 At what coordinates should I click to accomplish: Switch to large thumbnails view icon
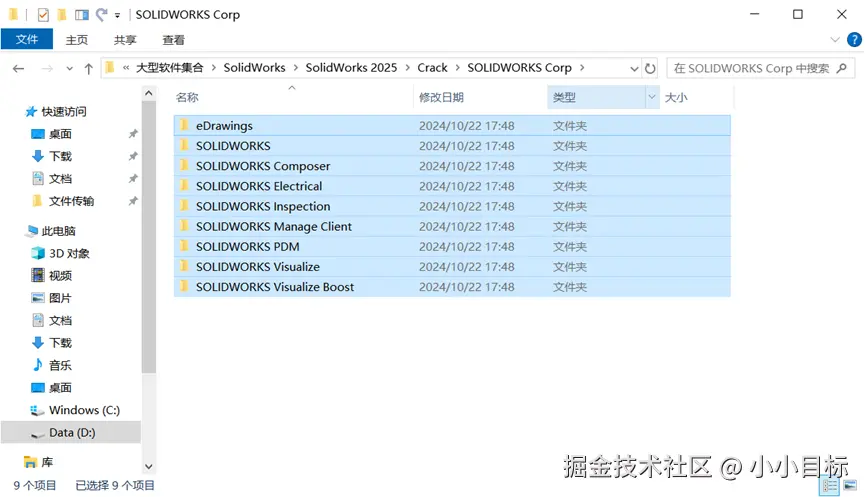[850, 486]
